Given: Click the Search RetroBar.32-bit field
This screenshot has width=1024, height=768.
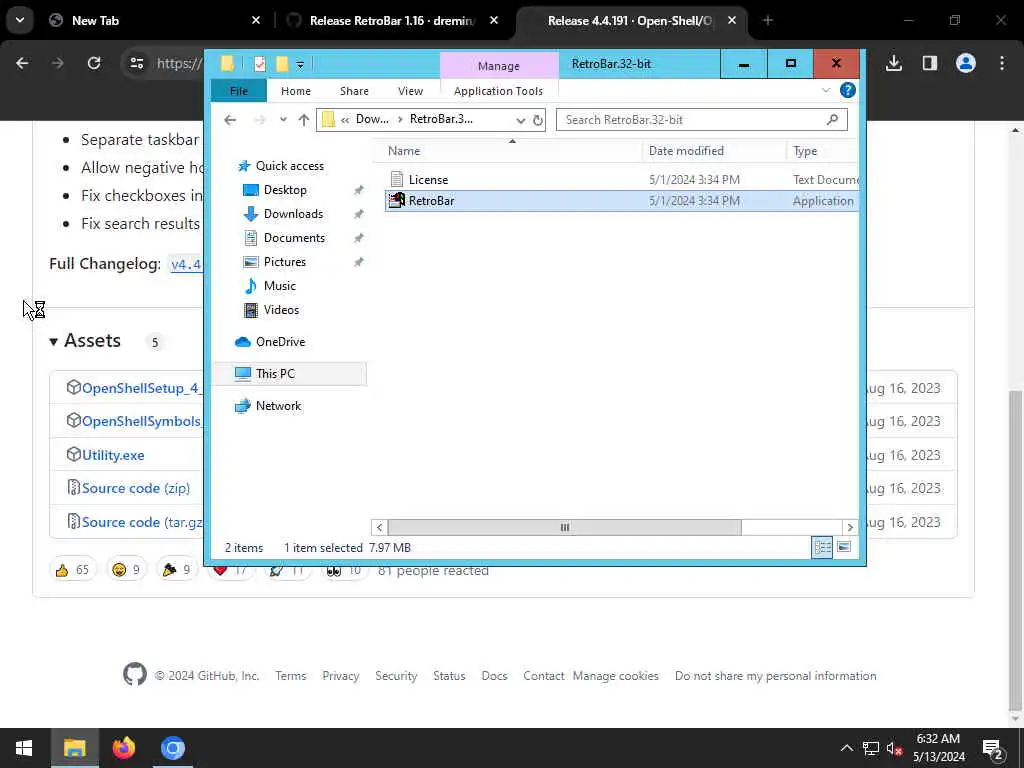Looking at the screenshot, I should click(x=701, y=120).
